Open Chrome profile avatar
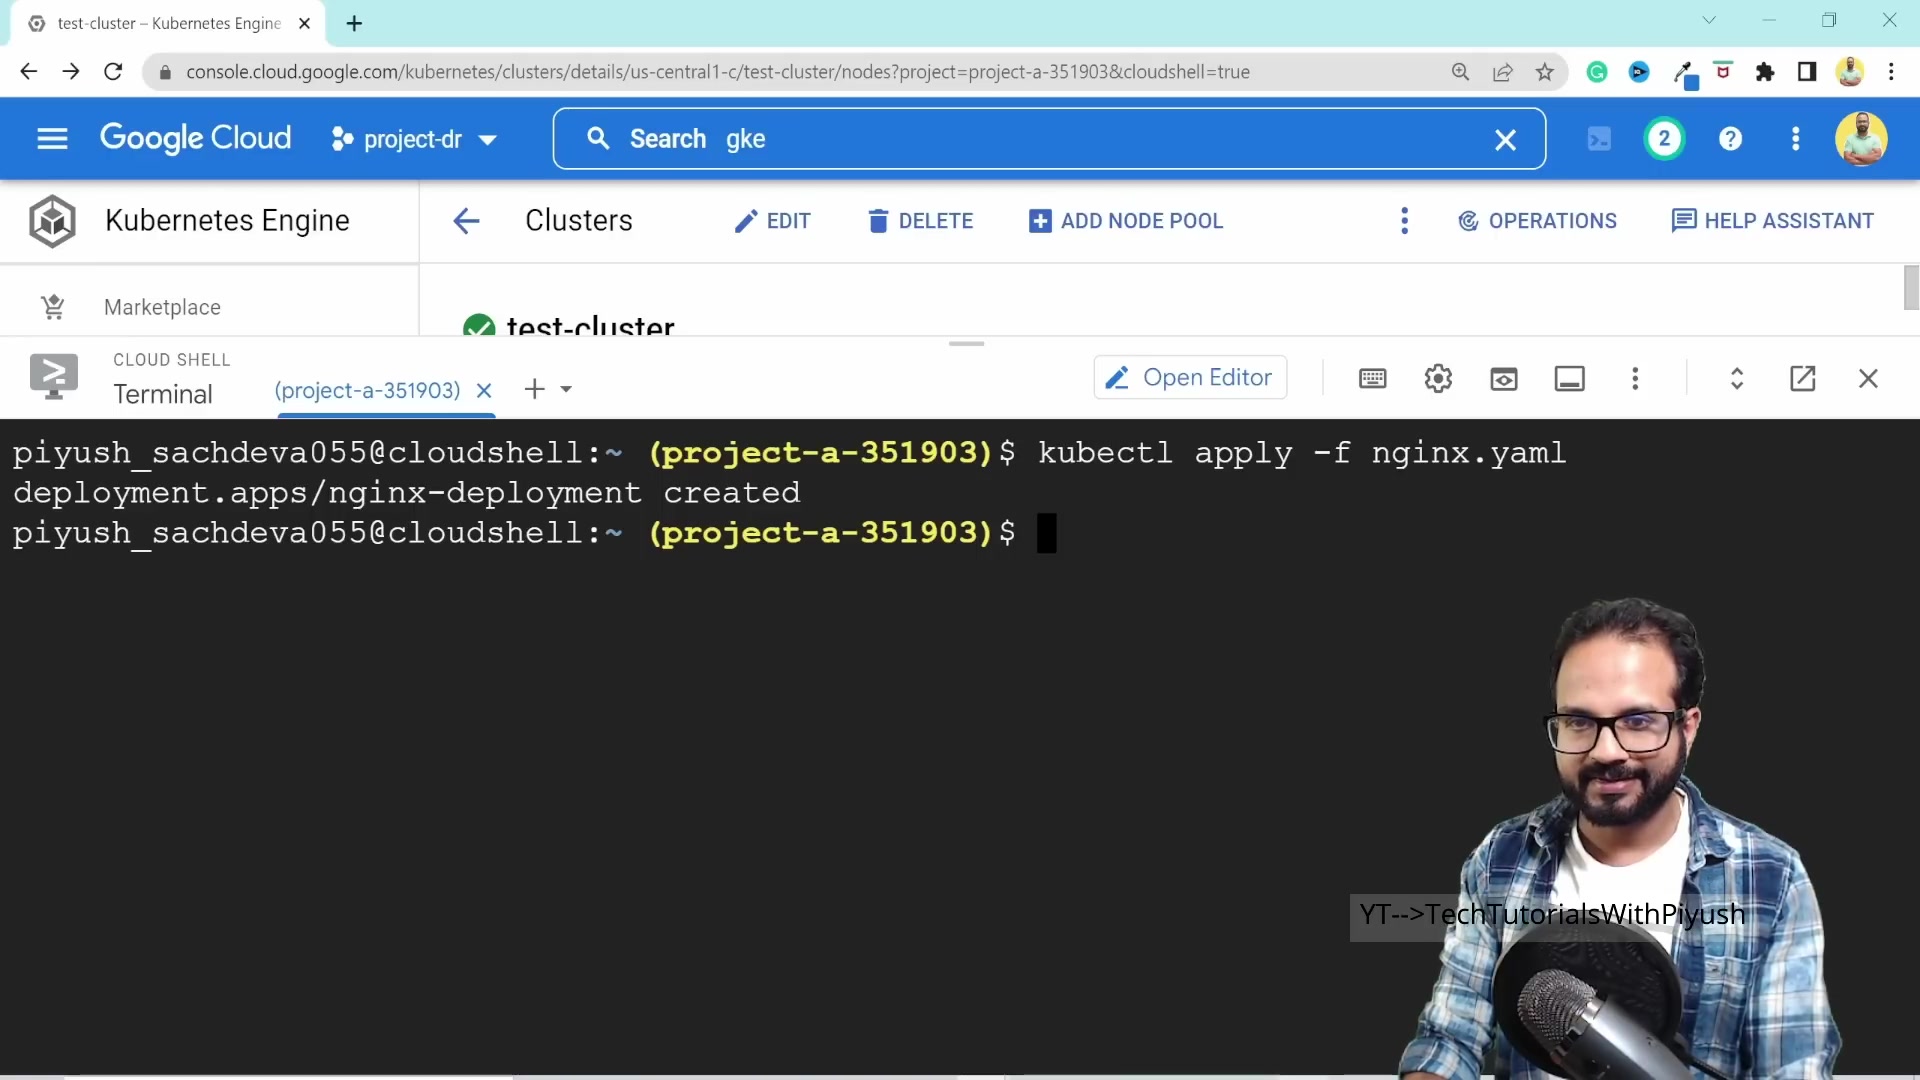 point(1850,72)
